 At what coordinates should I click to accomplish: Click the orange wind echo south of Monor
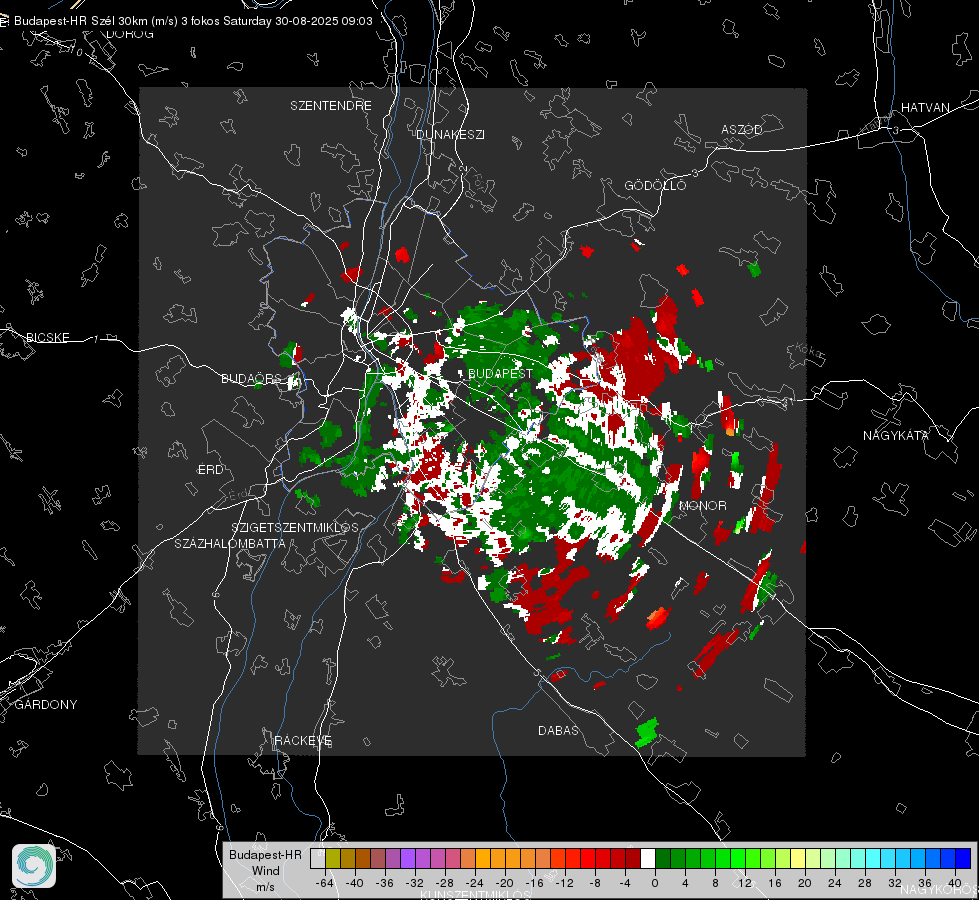(x=657, y=617)
